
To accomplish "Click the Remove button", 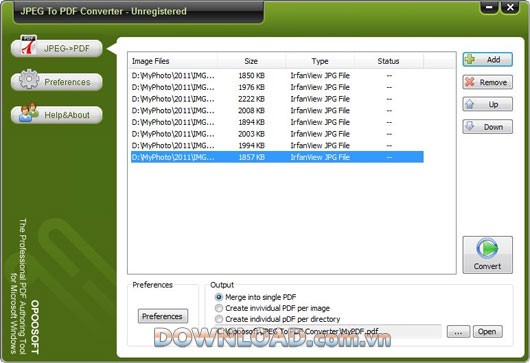I will 487,82.
